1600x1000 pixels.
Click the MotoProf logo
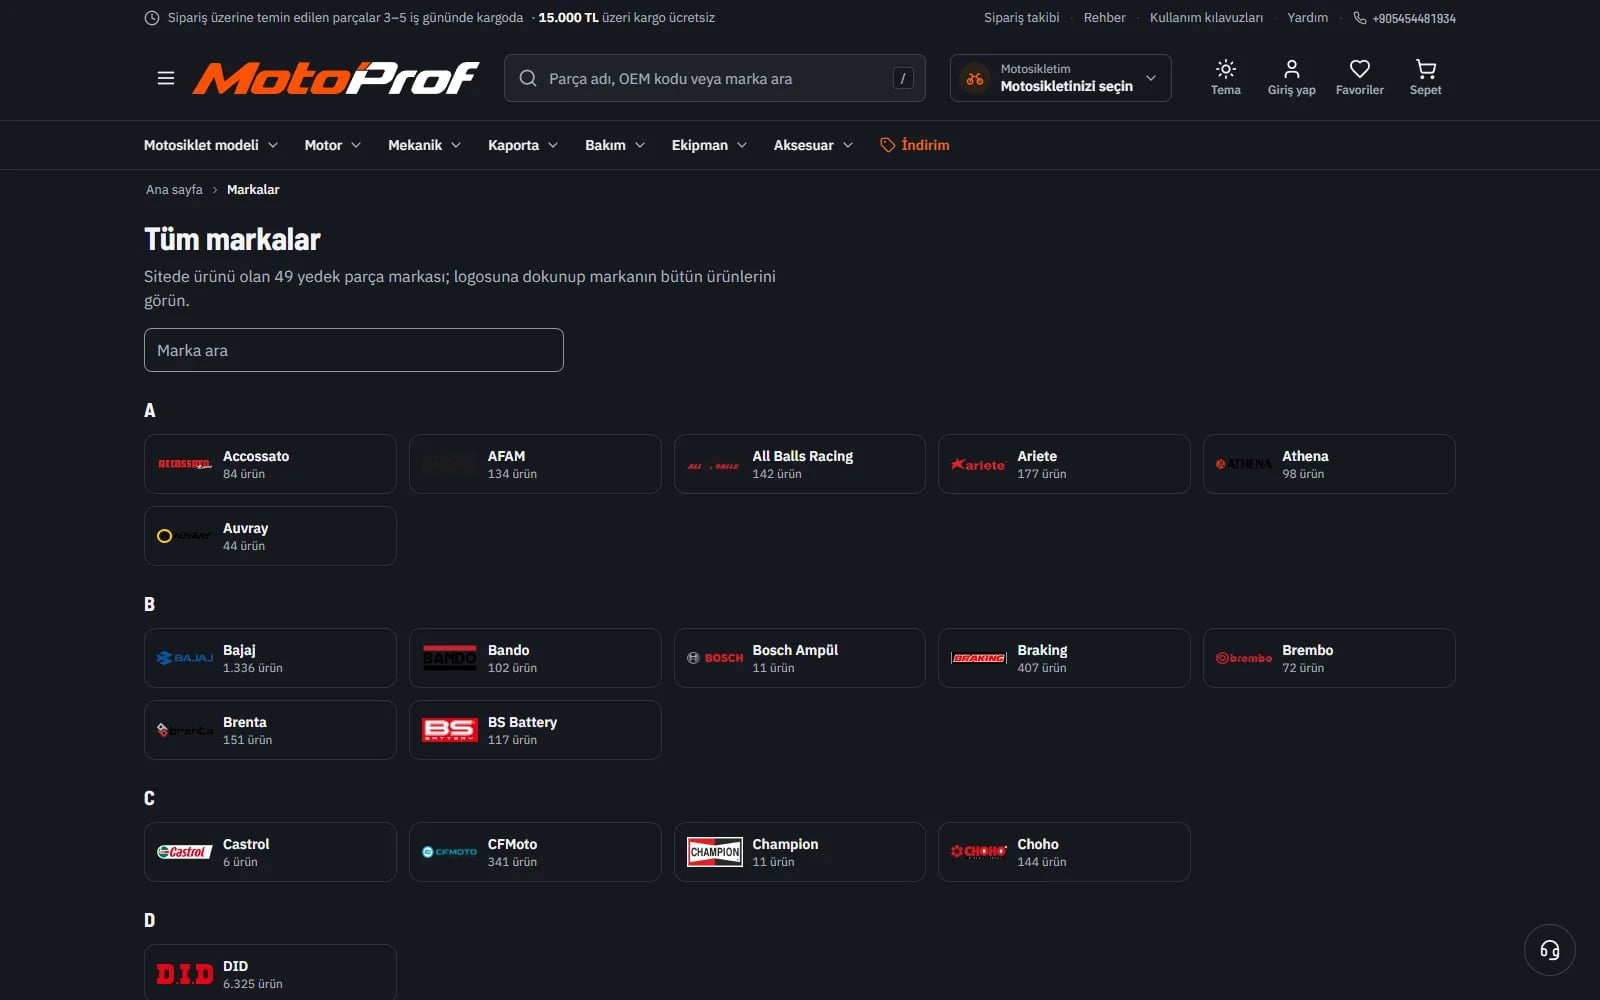click(336, 78)
